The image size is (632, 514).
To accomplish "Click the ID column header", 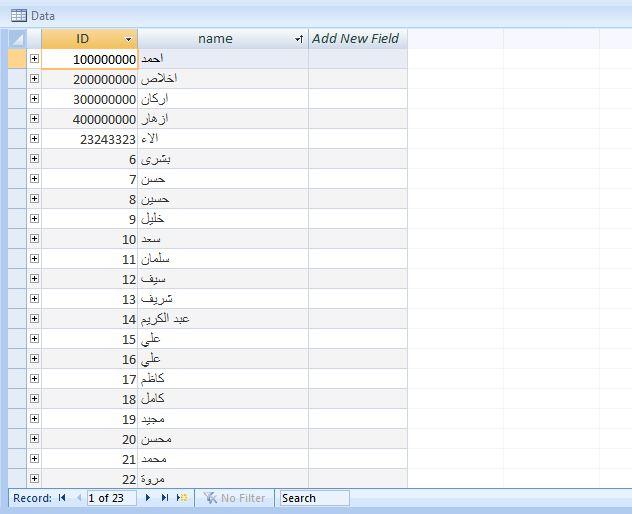I will [x=89, y=39].
